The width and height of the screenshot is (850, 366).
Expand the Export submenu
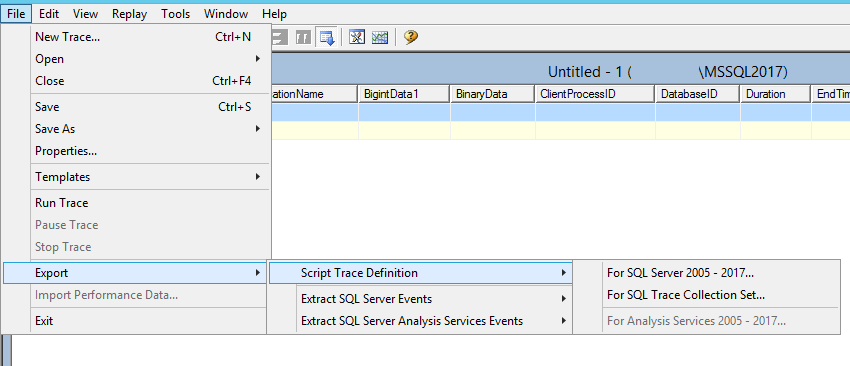tap(136, 273)
